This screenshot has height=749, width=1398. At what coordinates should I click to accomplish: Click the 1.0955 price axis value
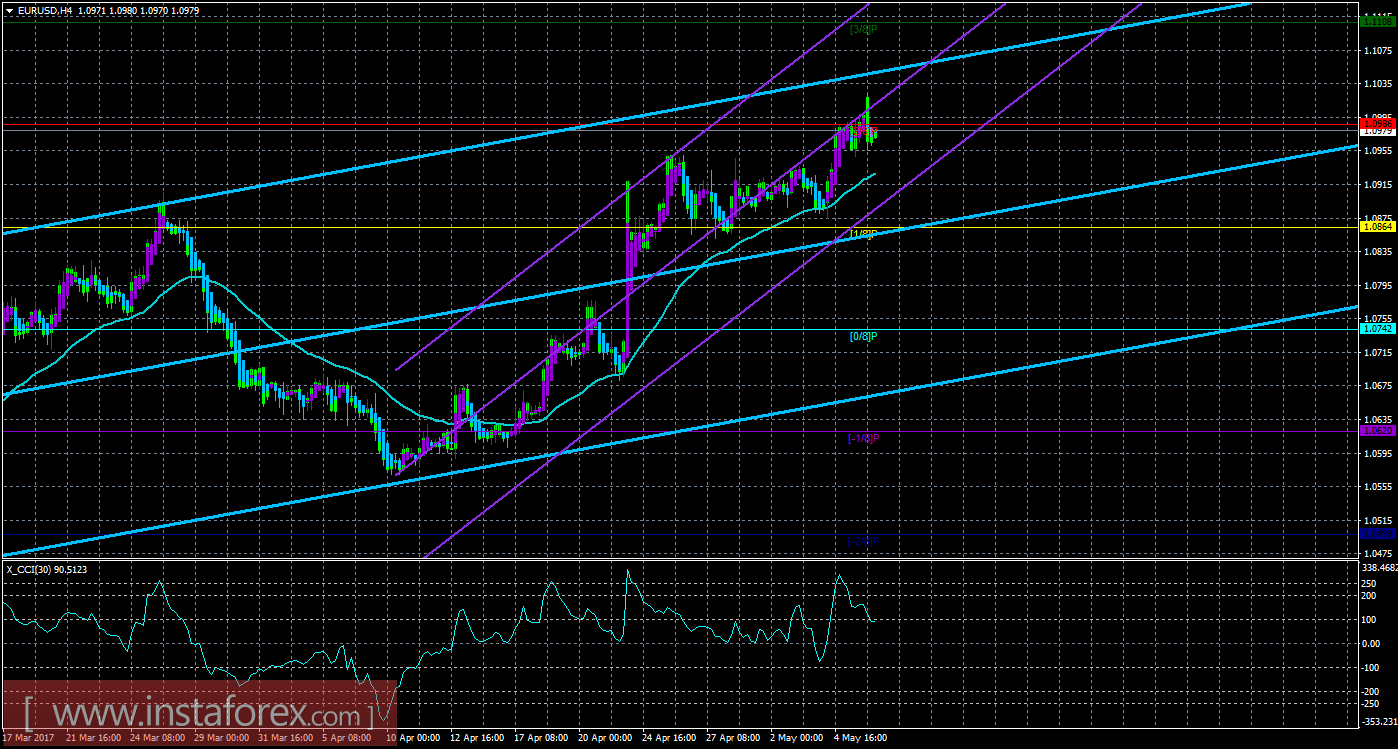1377,151
